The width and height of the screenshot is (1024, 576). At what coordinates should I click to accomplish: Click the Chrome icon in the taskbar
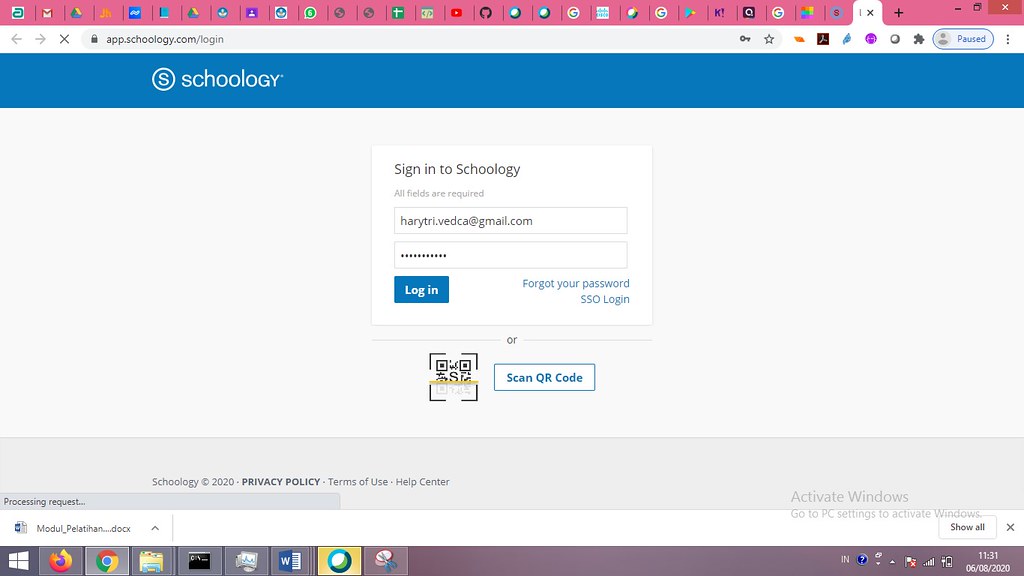pyautogui.click(x=107, y=561)
